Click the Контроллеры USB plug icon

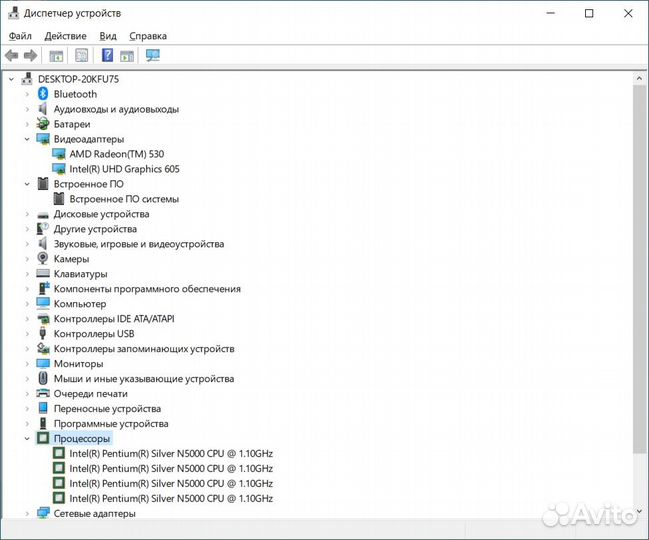42,334
